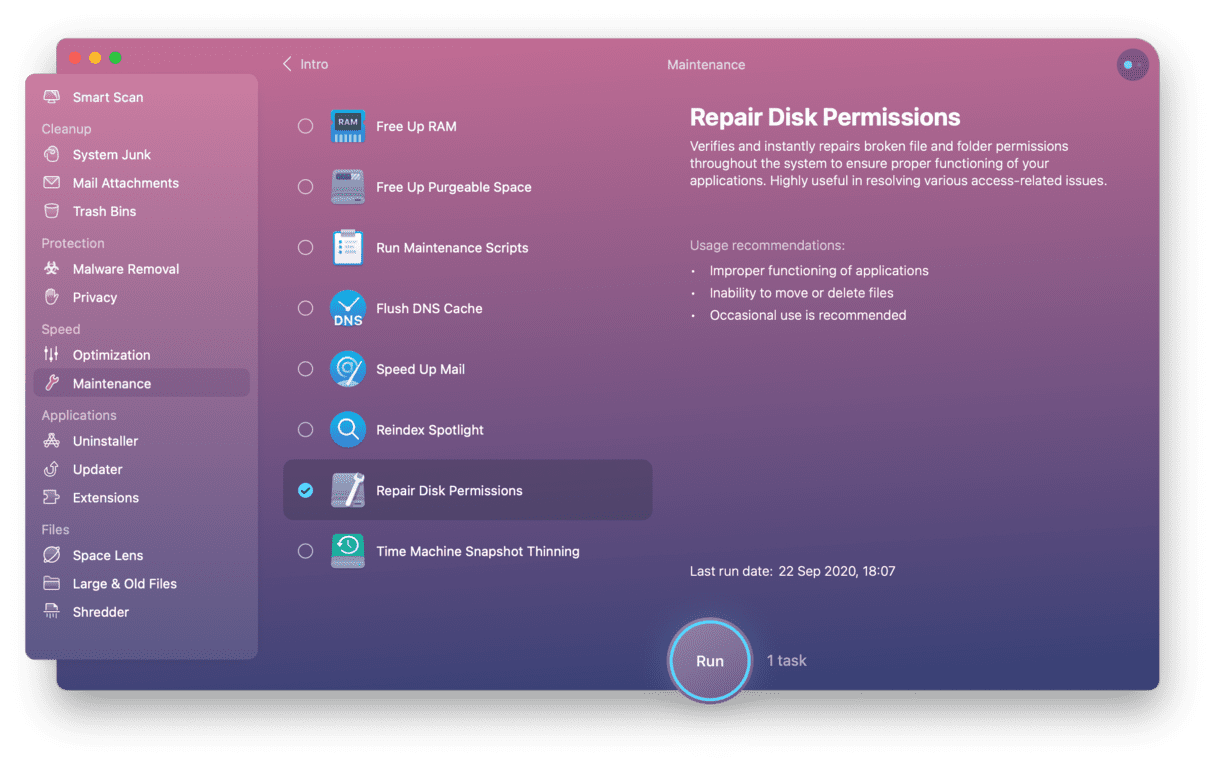Screen dimensions: 1216x765
Task: Open the Uninstaller module label
Action: point(105,441)
